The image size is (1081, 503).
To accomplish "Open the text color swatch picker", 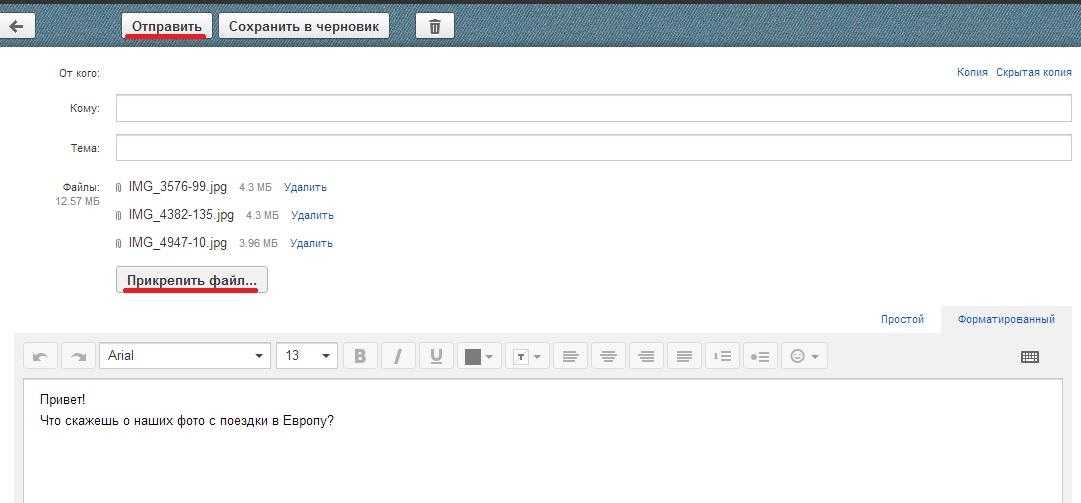I will tap(479, 356).
